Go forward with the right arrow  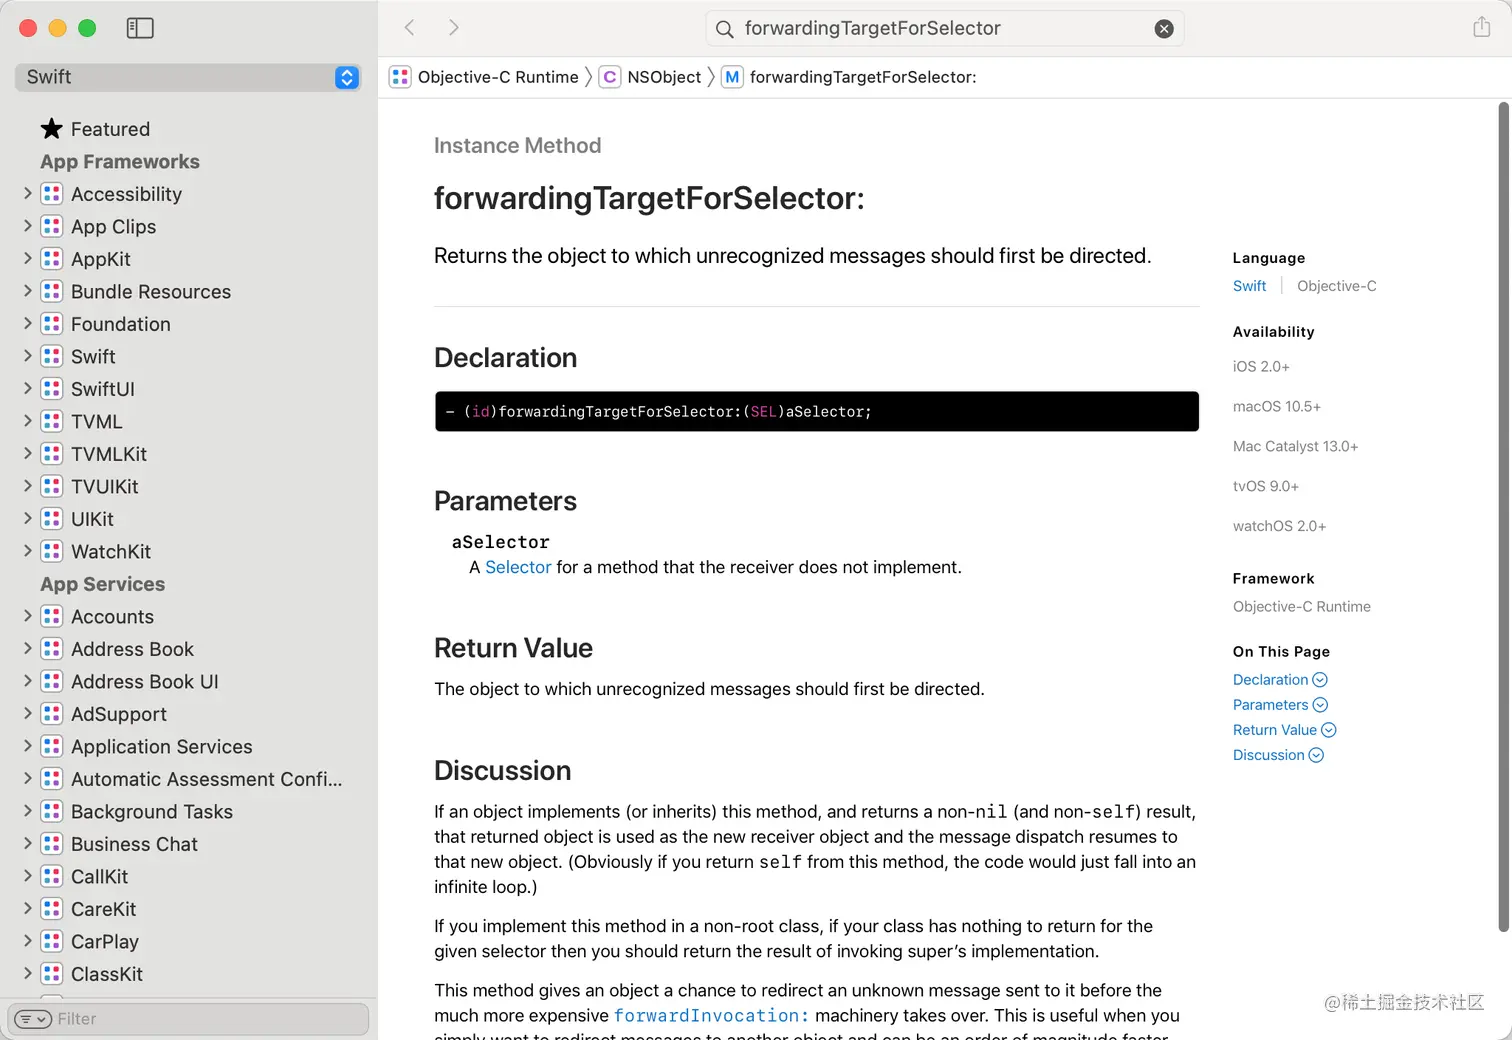454,28
